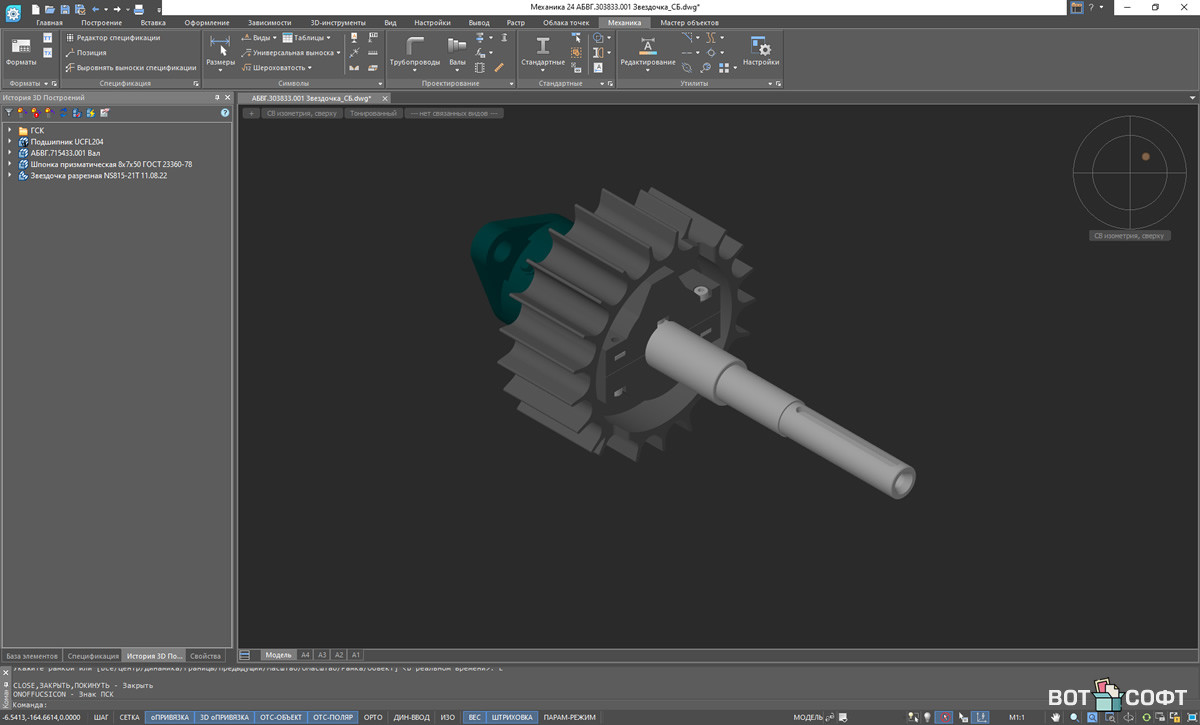Click the layout list icon before Модель tab
Screen dimensions: 1200x725
pos(245,655)
